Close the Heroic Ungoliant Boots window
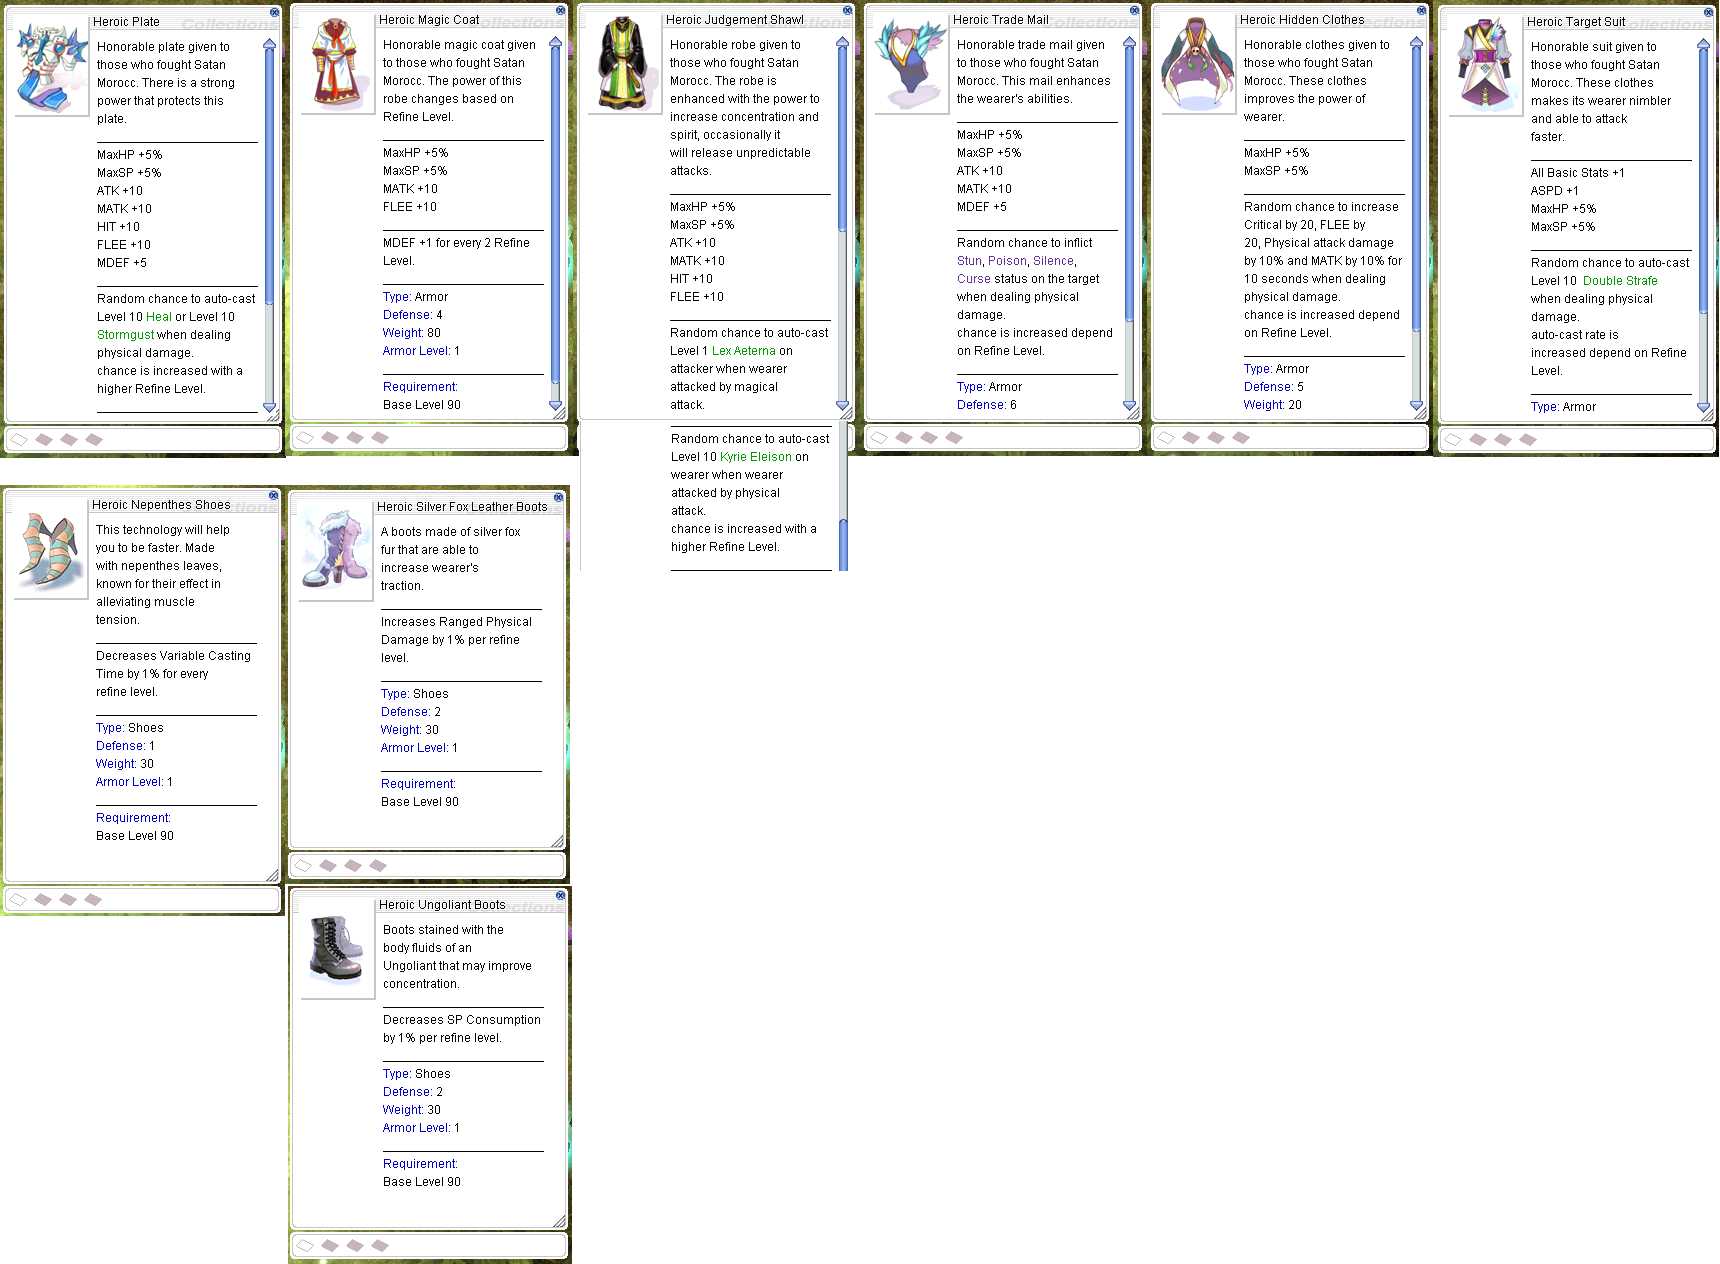Screen dimensions: 1720x1264 (560, 896)
